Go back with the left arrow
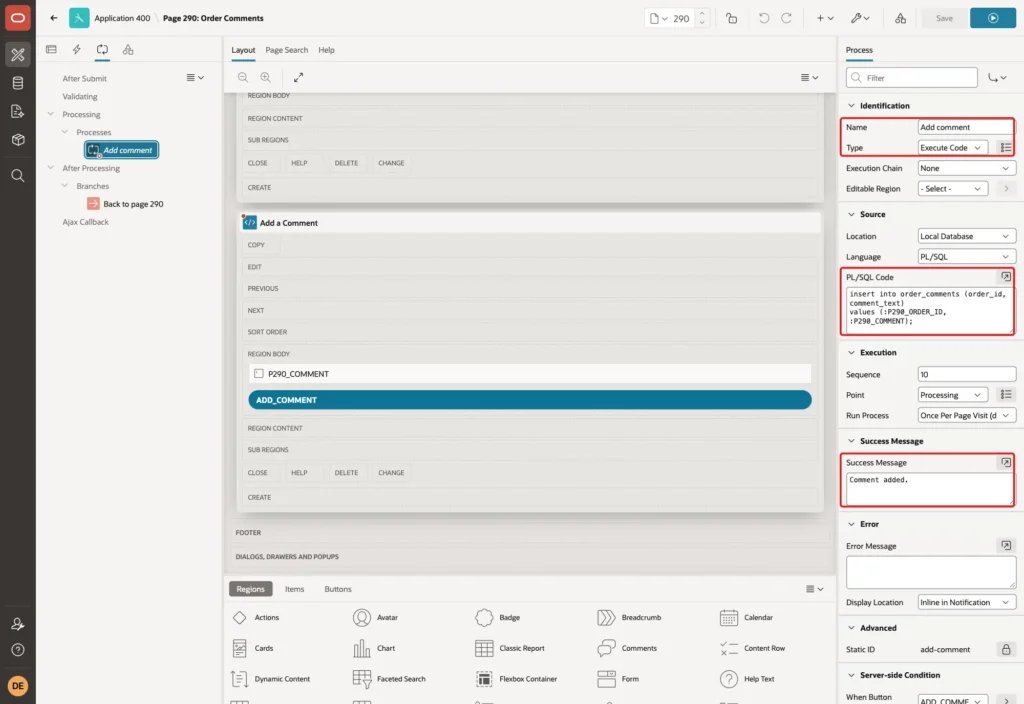This screenshot has width=1024, height=704. (x=54, y=18)
